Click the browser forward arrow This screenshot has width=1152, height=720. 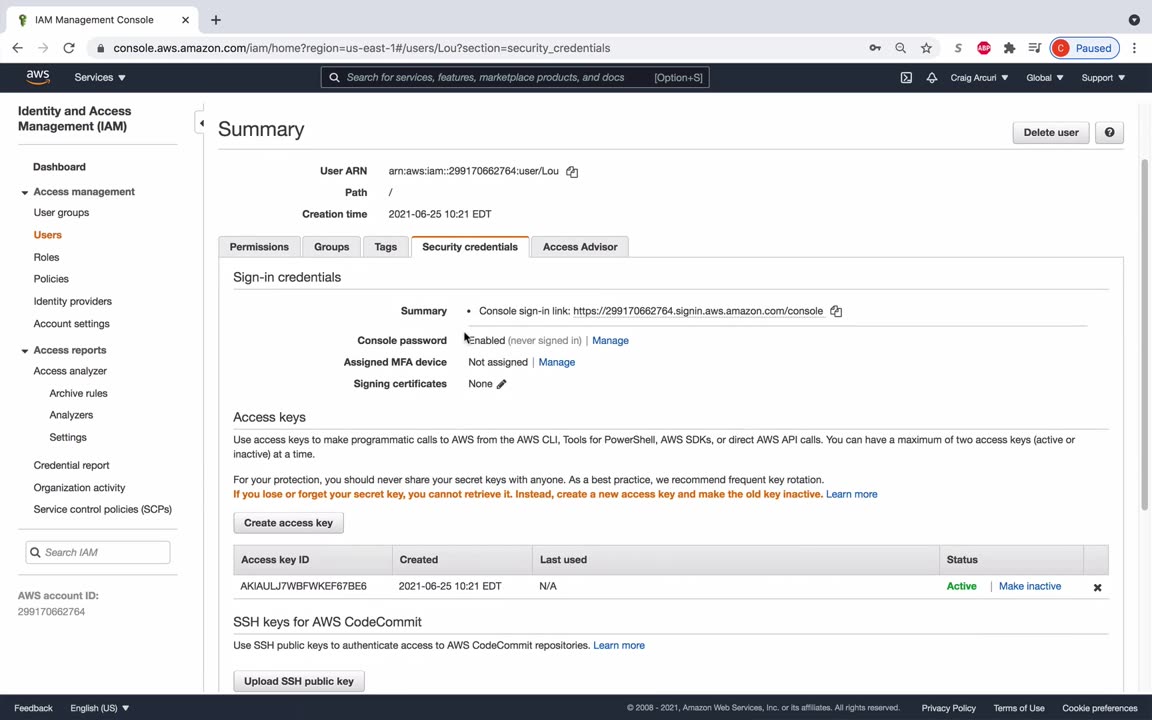click(x=43, y=48)
